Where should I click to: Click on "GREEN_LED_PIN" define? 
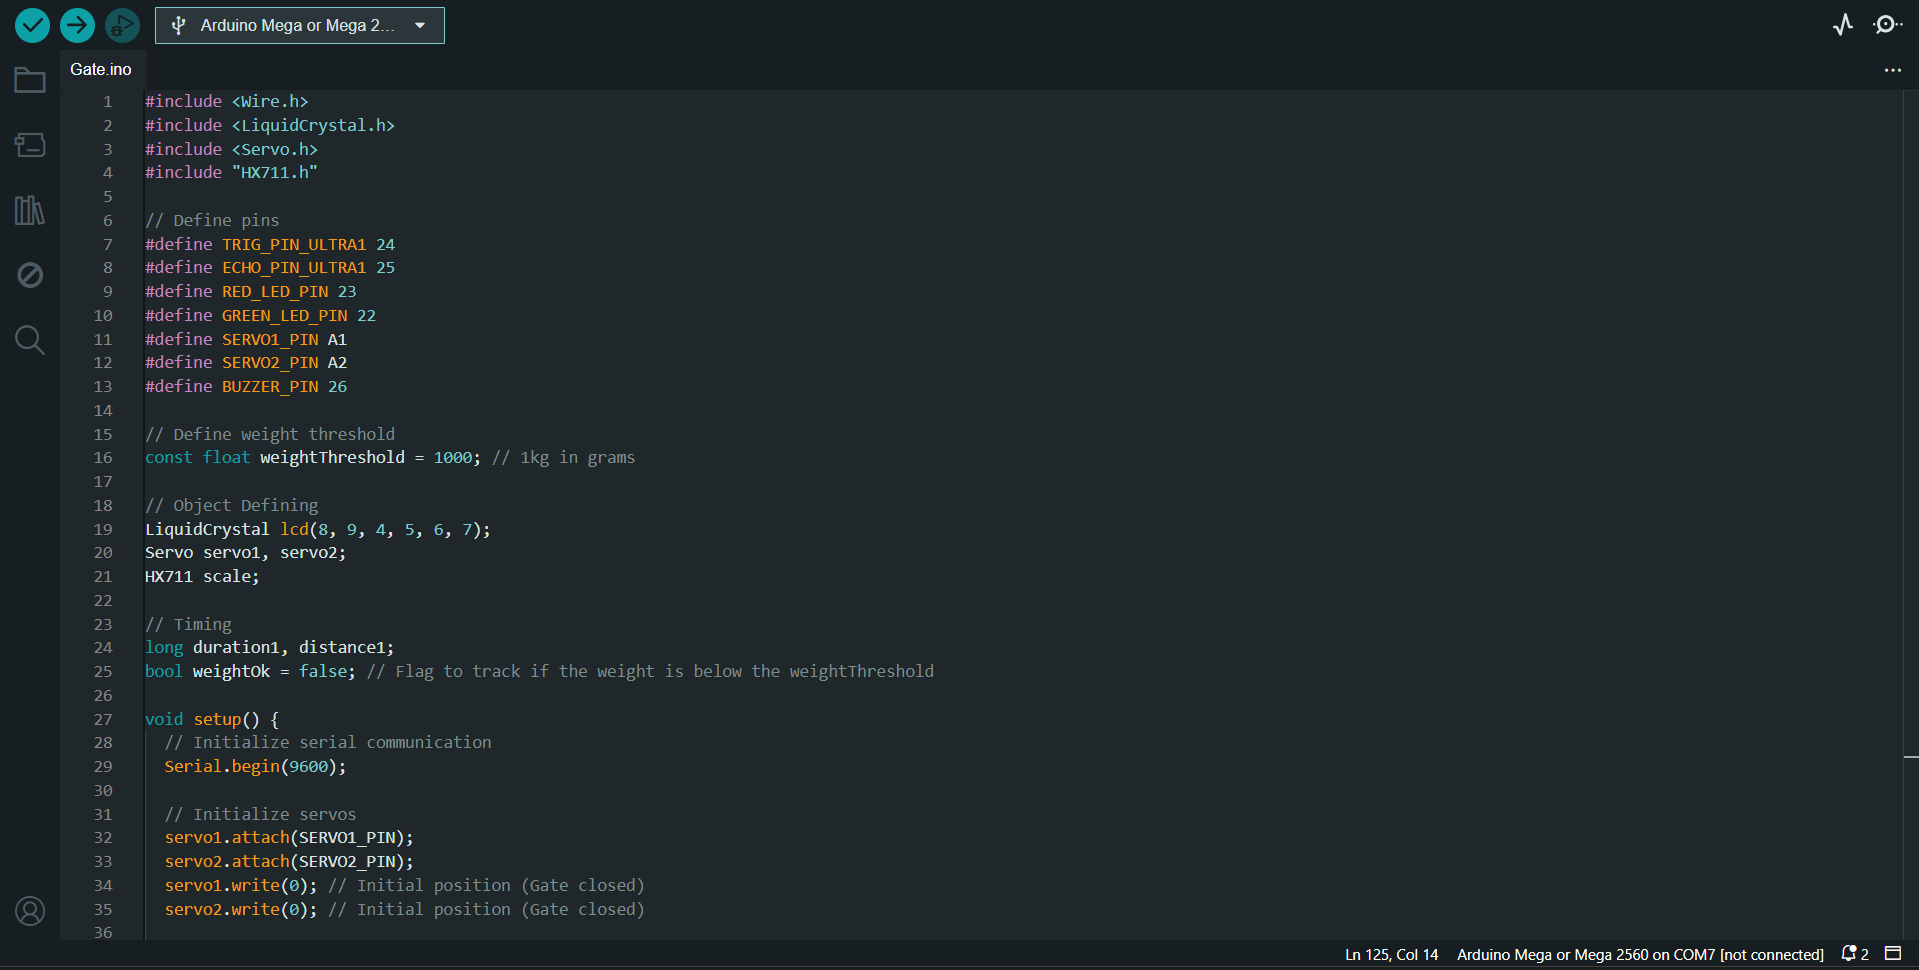tap(285, 316)
